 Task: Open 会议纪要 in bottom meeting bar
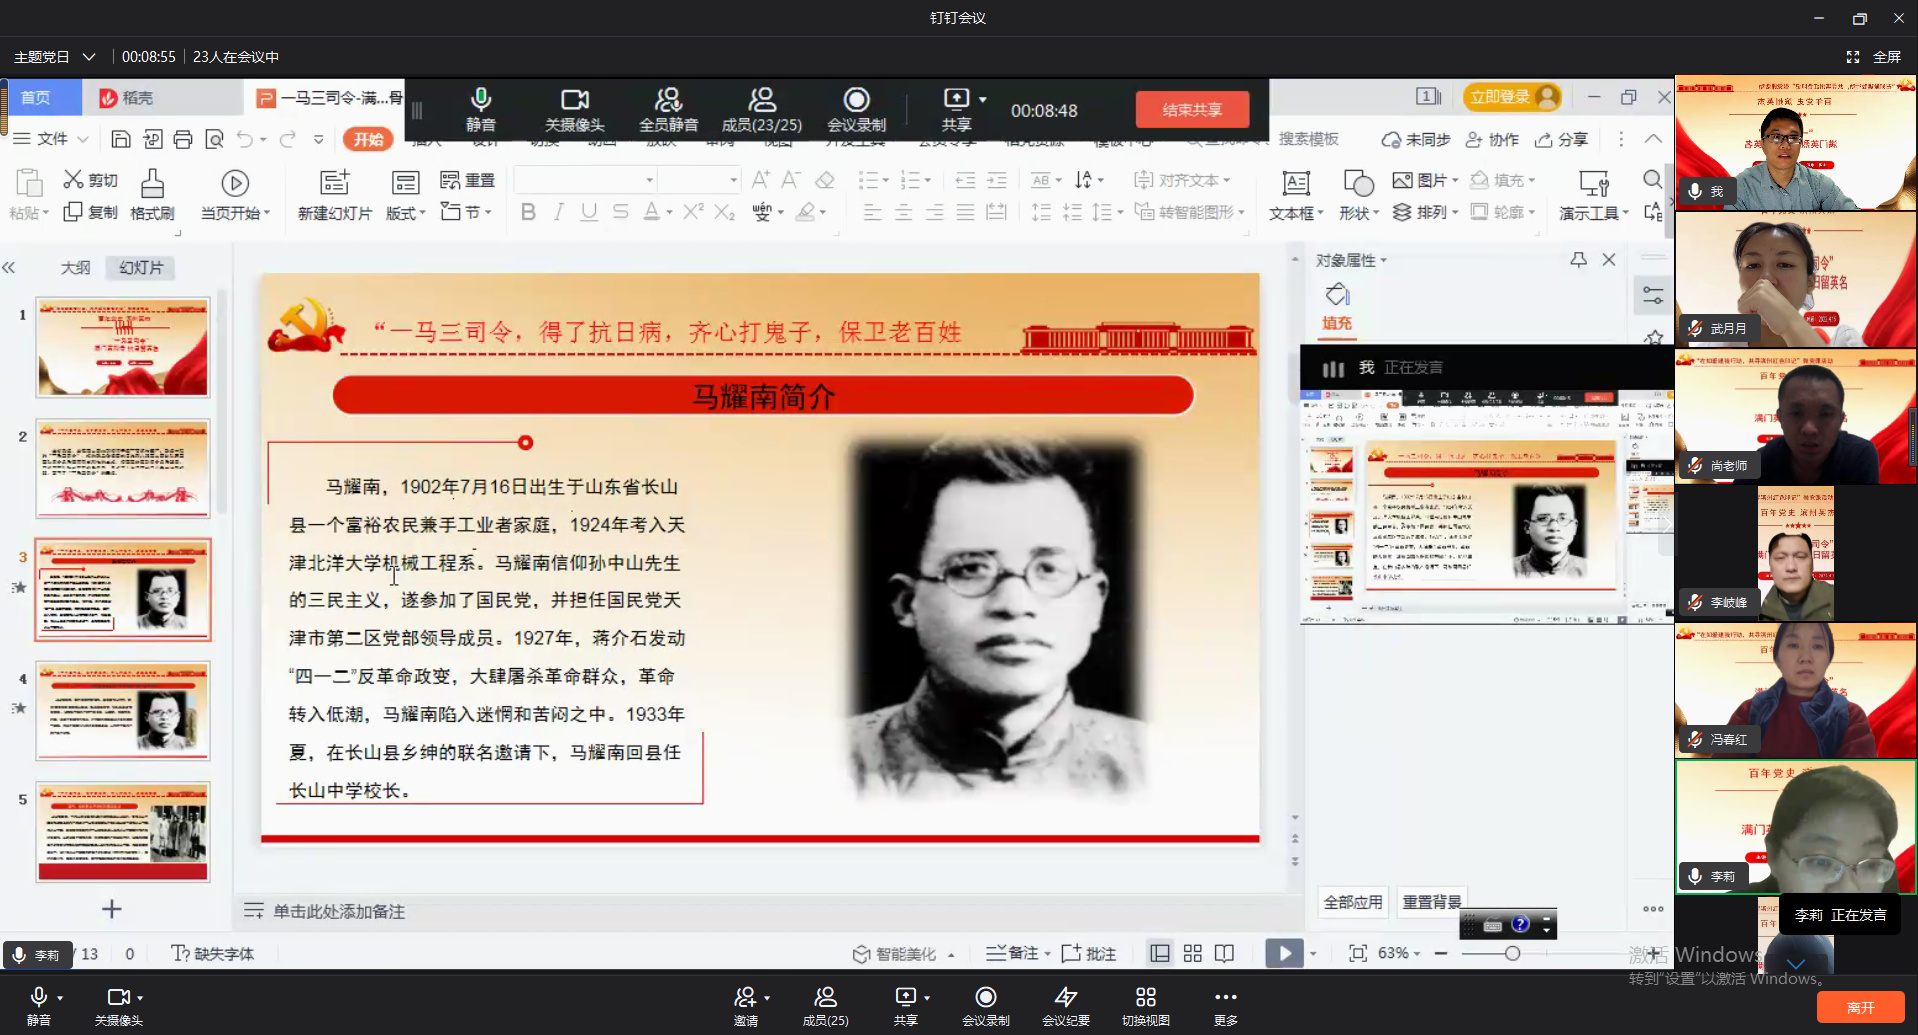coord(1065,1006)
